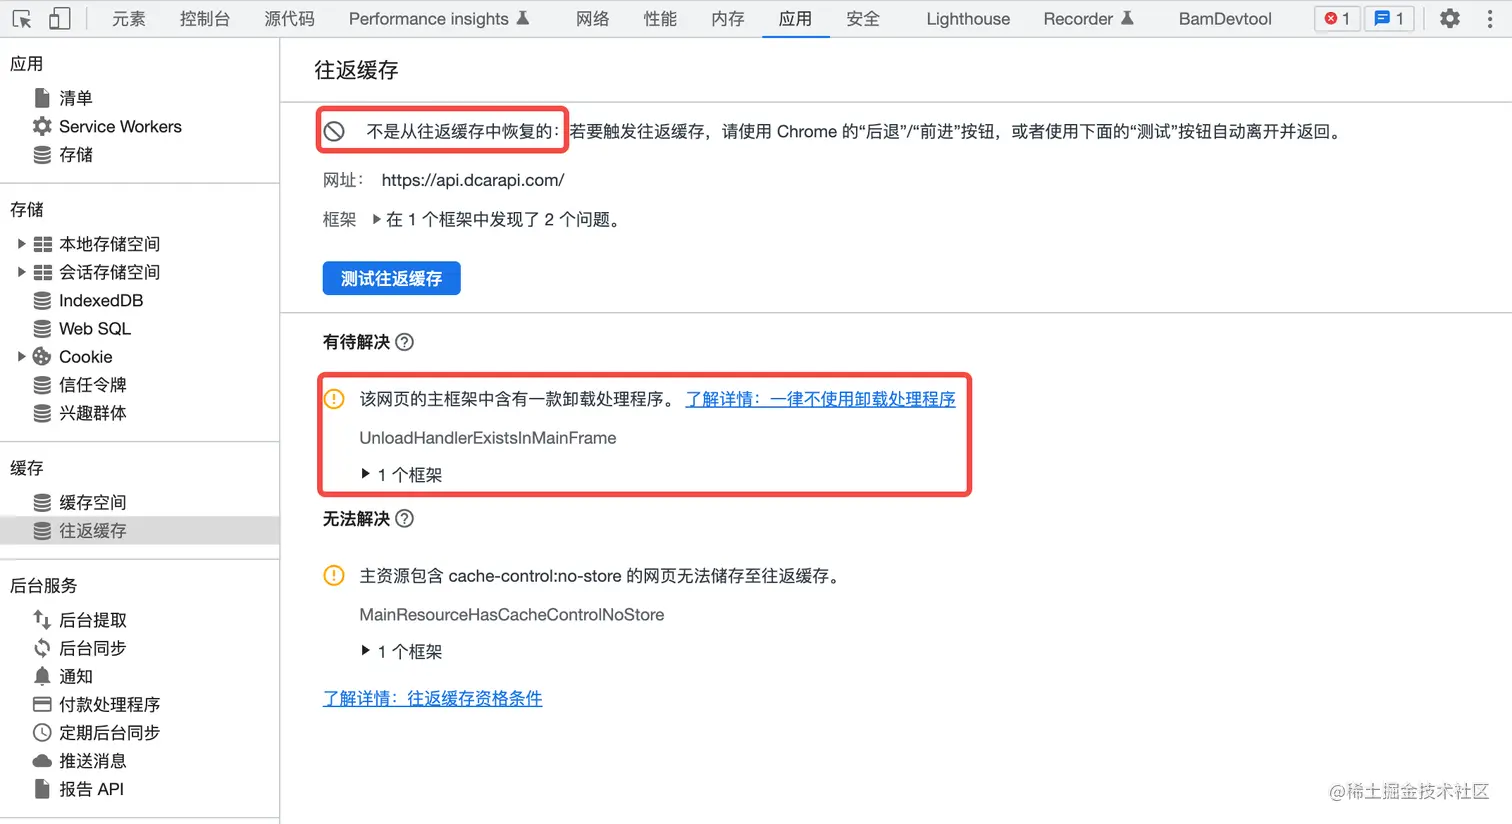
Task: Click the 通知 bell icon
Action: (42, 676)
